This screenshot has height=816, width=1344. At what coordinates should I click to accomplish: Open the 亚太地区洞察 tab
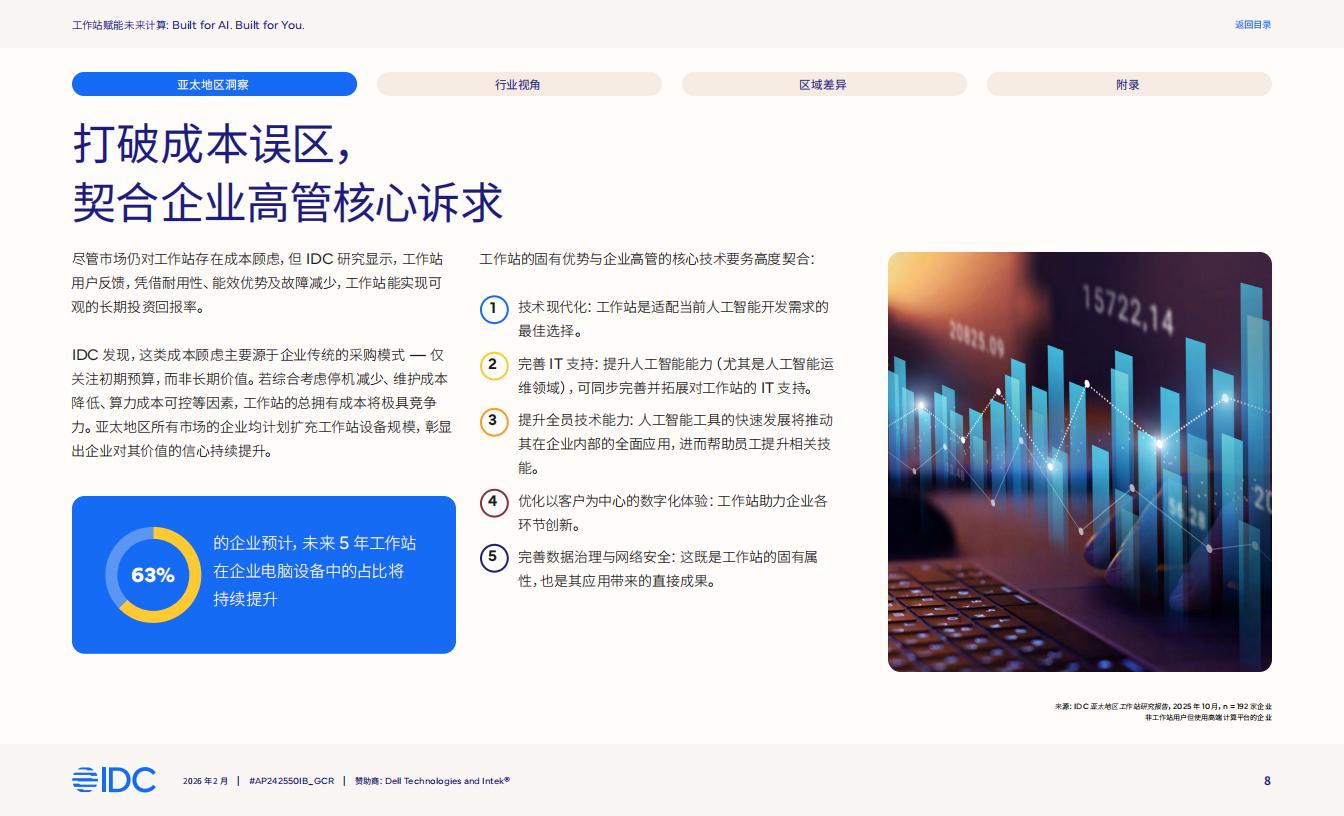214,84
